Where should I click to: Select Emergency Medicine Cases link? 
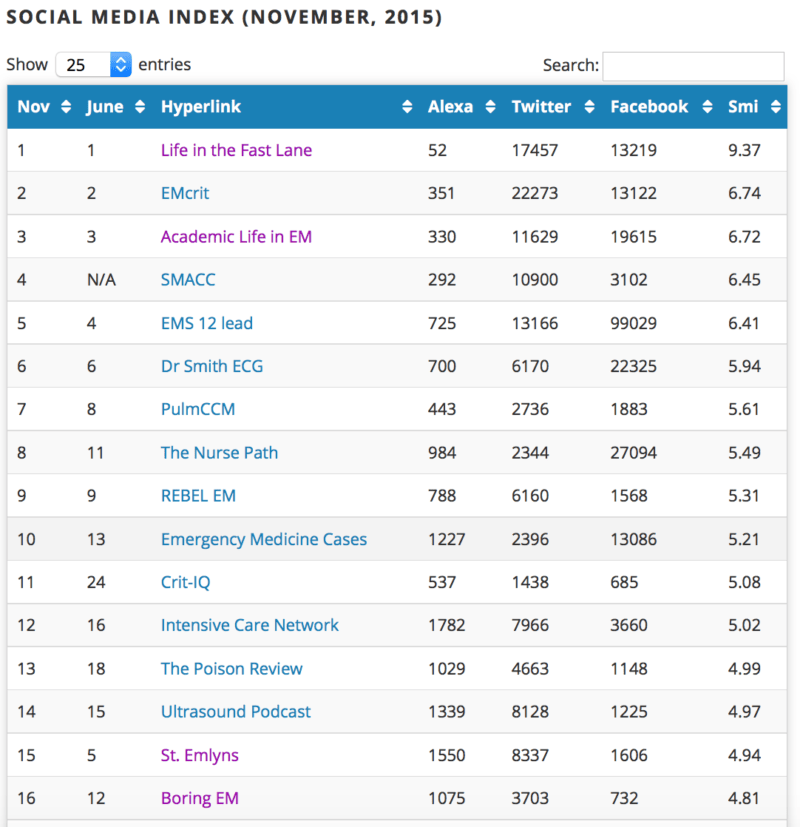coord(264,539)
